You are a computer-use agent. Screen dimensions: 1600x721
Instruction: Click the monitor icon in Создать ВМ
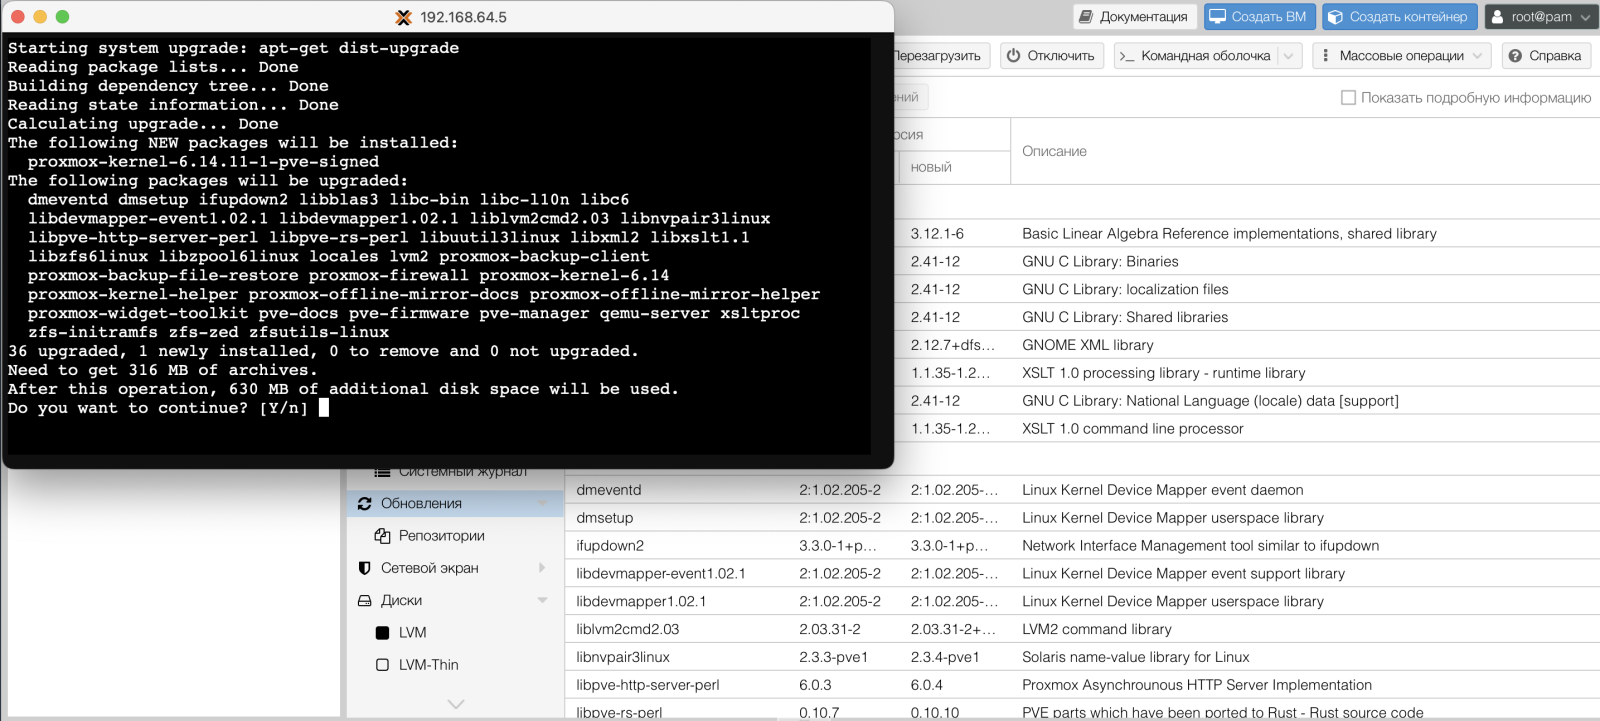1217,17
